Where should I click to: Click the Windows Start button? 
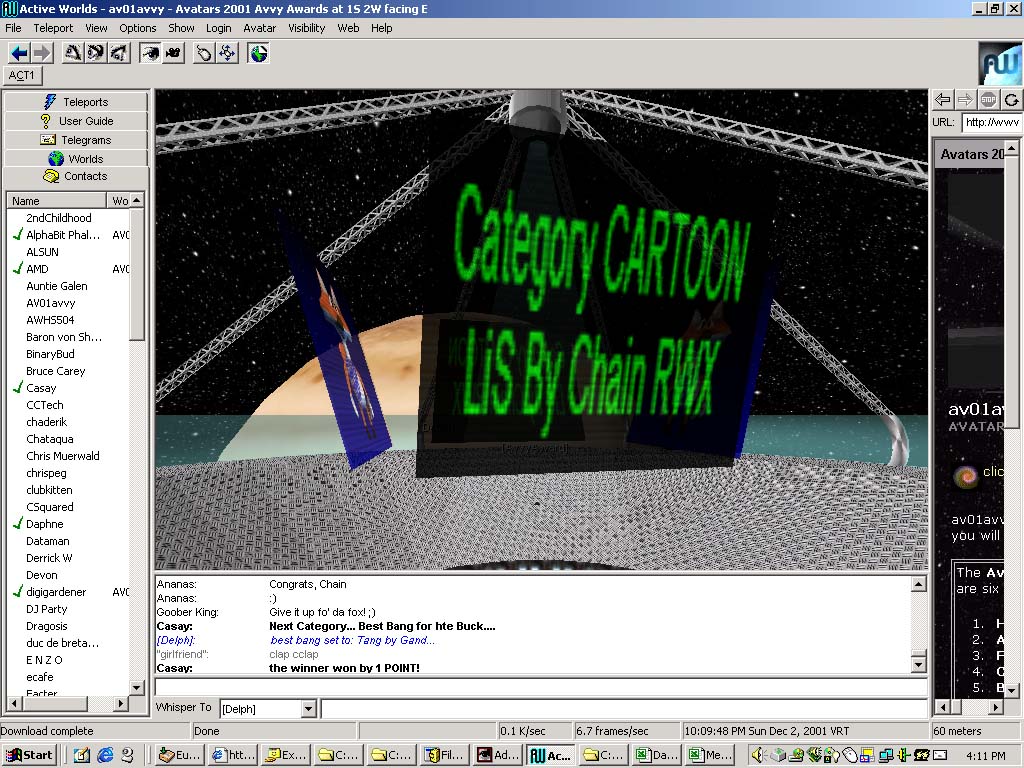click(29, 755)
